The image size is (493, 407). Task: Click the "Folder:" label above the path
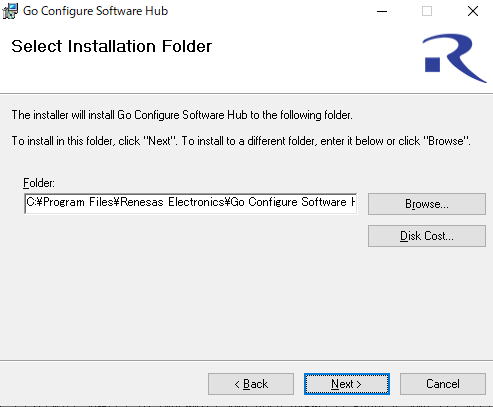pos(39,183)
